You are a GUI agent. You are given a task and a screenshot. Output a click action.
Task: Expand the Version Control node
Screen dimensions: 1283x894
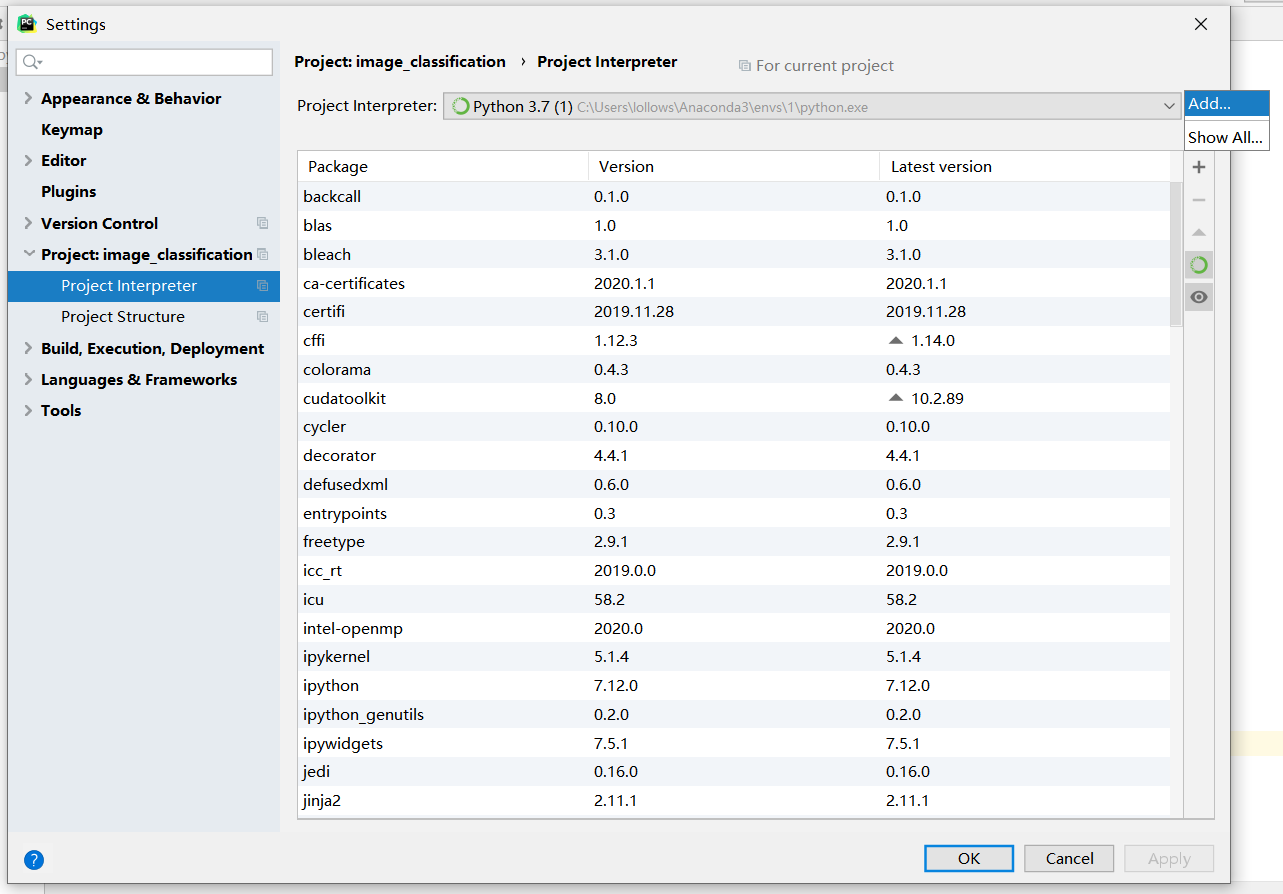pos(28,223)
